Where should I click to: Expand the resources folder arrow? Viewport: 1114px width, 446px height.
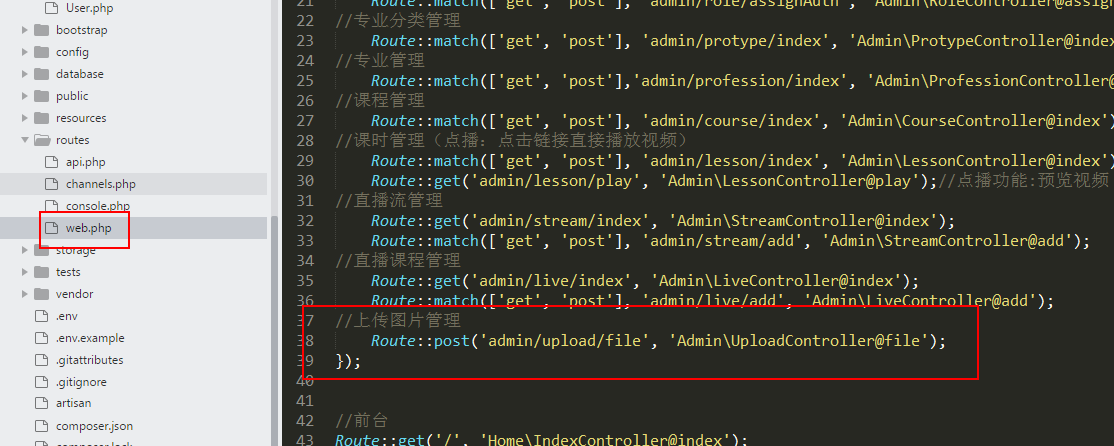[x=24, y=118]
